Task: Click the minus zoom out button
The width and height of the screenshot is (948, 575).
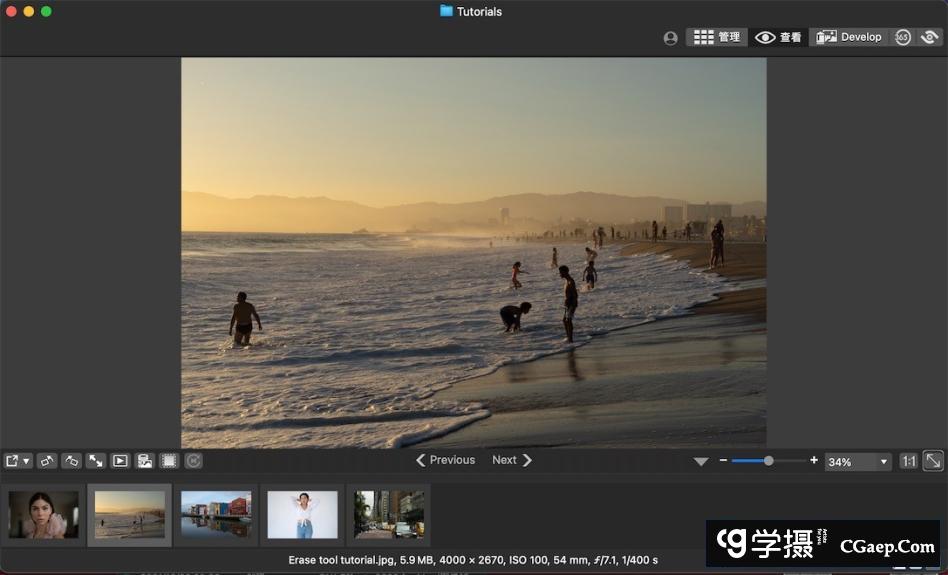Action: 723,460
